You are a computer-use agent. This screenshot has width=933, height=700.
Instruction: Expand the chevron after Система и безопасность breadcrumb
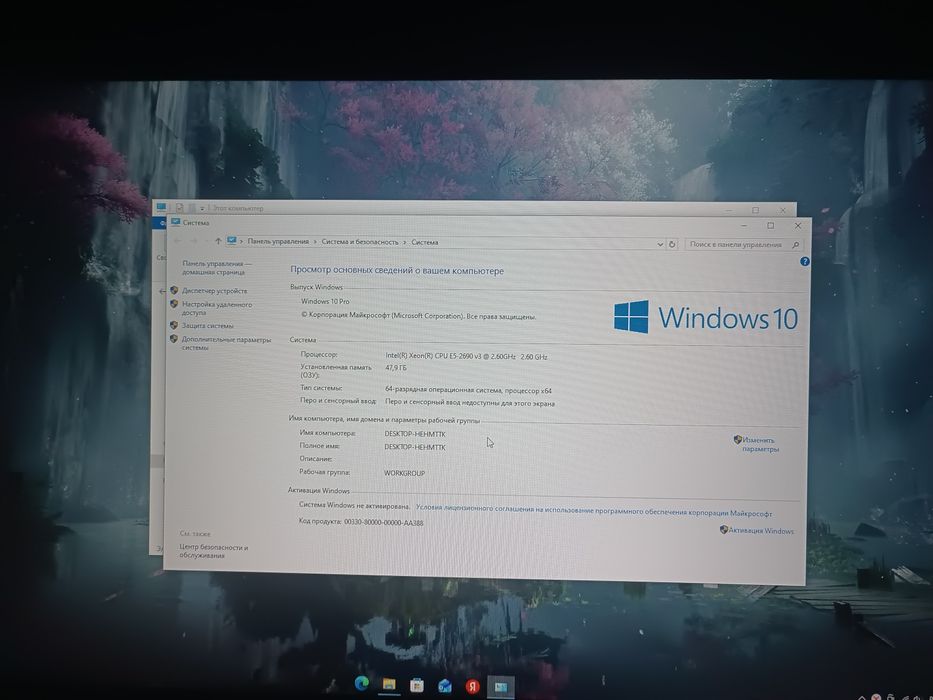pyautogui.click(x=405, y=242)
